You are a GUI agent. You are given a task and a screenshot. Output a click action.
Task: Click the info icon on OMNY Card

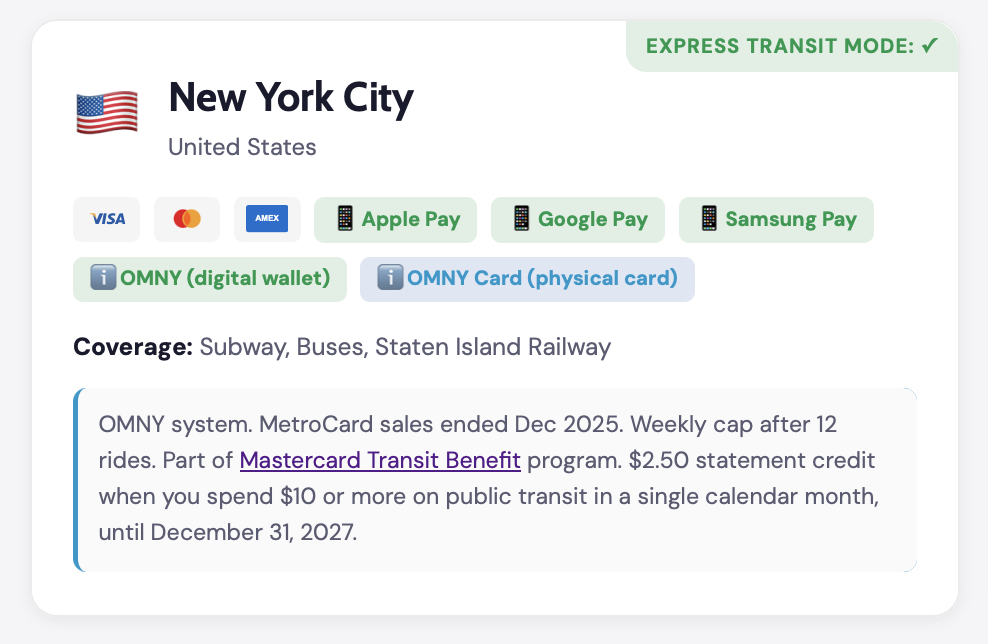[x=390, y=278]
